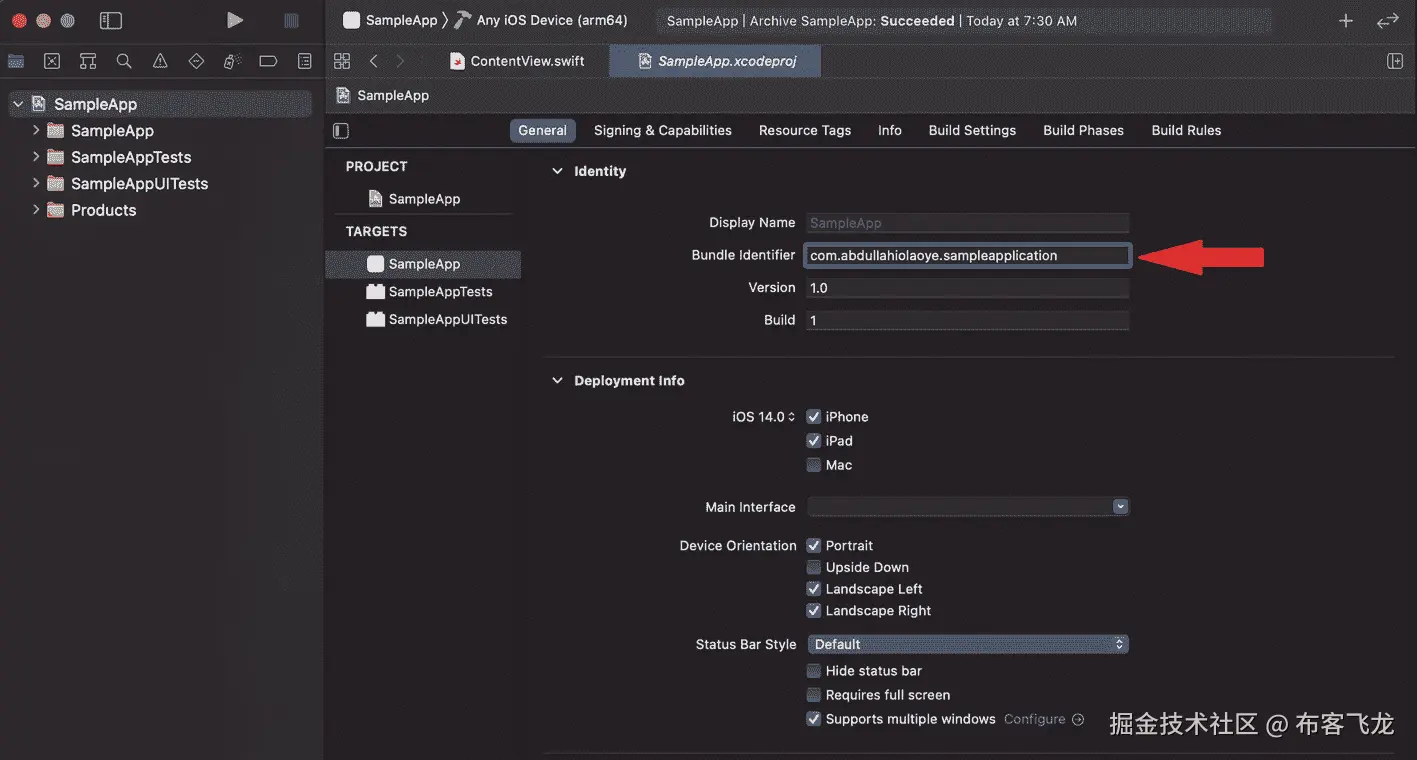The width and height of the screenshot is (1417, 760).
Task: Add an editor on the right
Action: [1395, 61]
